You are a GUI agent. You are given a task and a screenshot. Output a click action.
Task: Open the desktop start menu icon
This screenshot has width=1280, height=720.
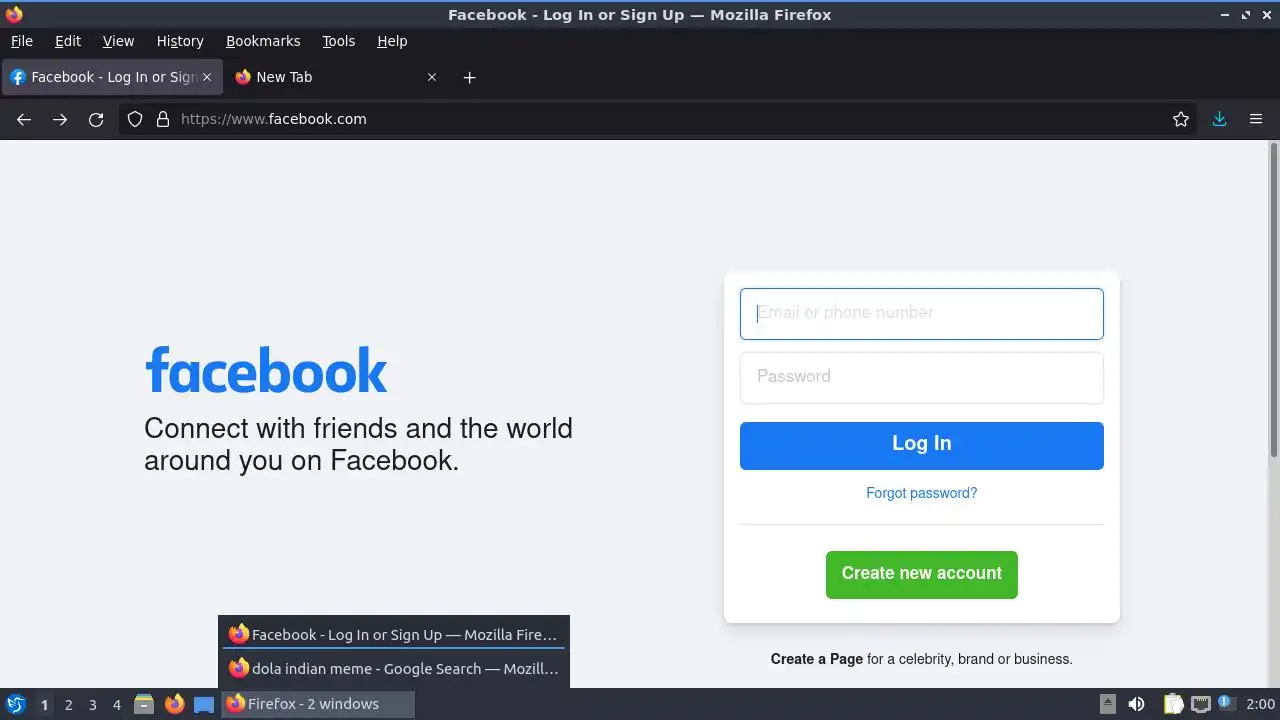(16, 704)
